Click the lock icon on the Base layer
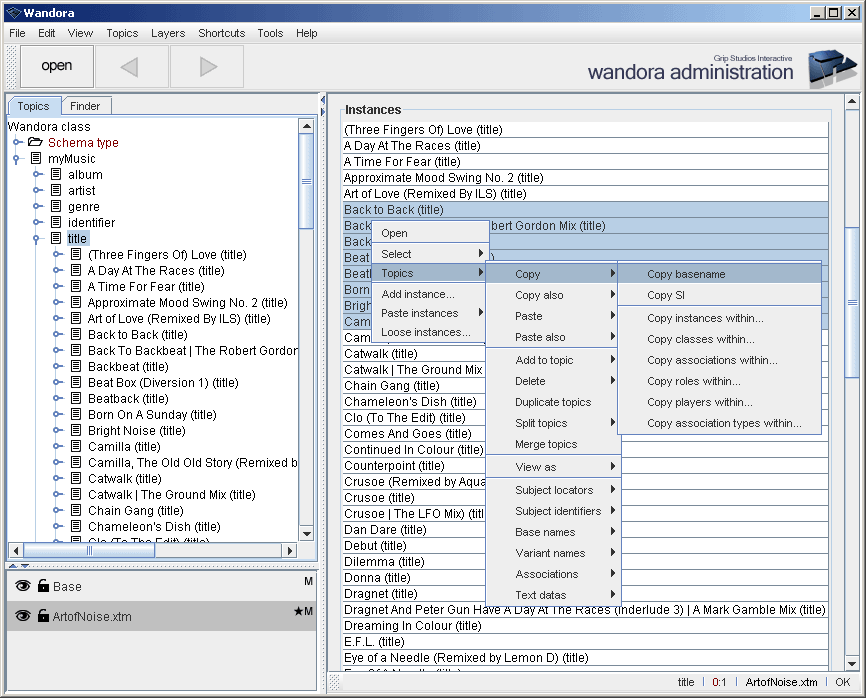 (x=42, y=586)
